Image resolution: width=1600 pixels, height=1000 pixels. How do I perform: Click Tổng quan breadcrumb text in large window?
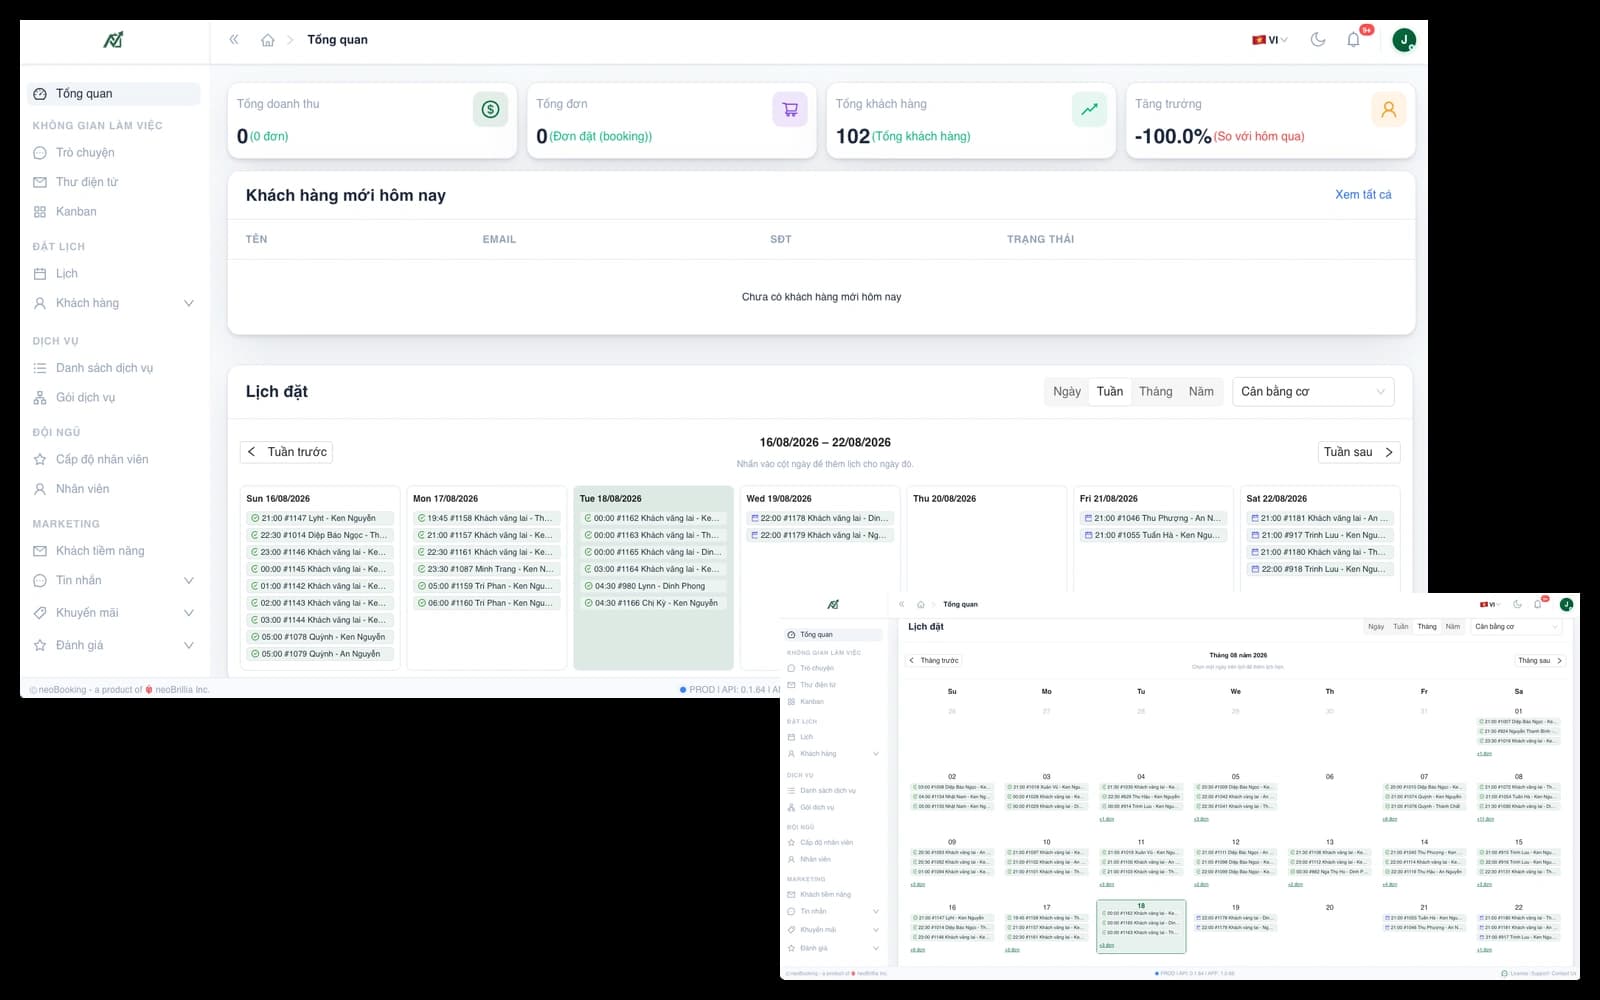pos(337,40)
